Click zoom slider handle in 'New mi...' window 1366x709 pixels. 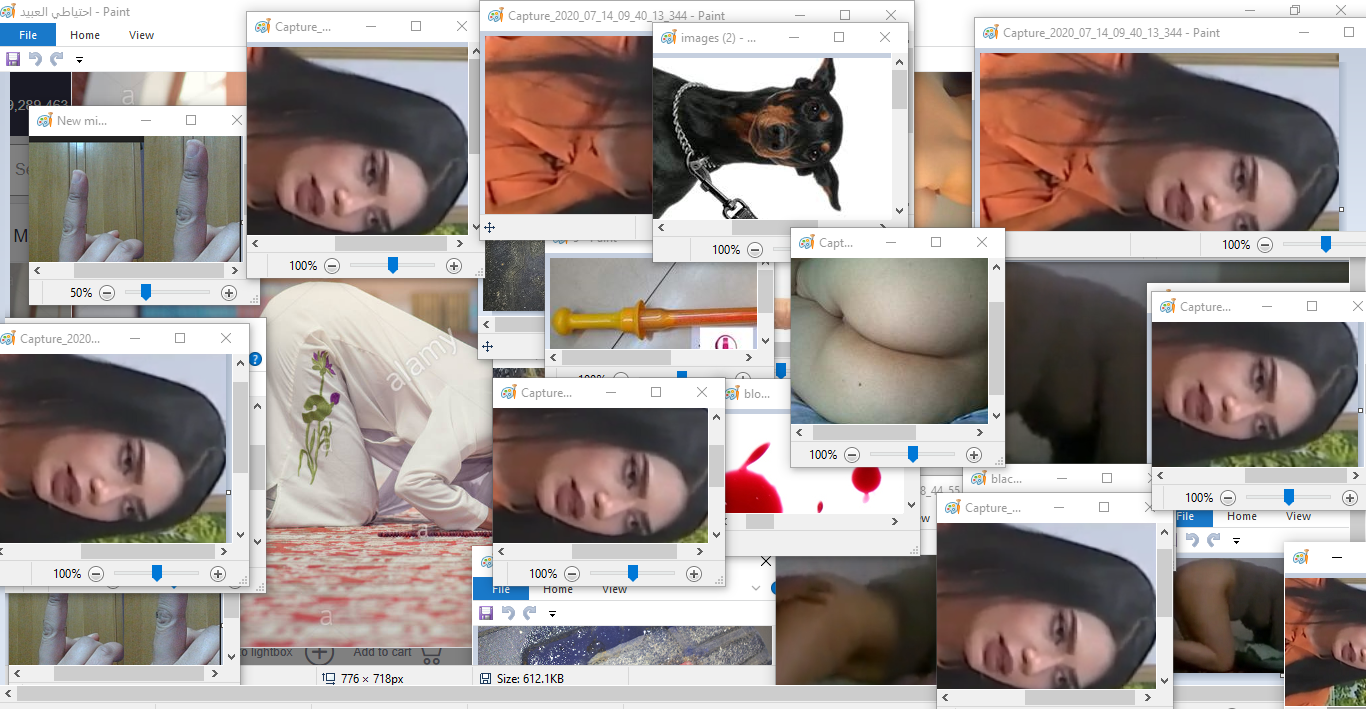(x=146, y=292)
